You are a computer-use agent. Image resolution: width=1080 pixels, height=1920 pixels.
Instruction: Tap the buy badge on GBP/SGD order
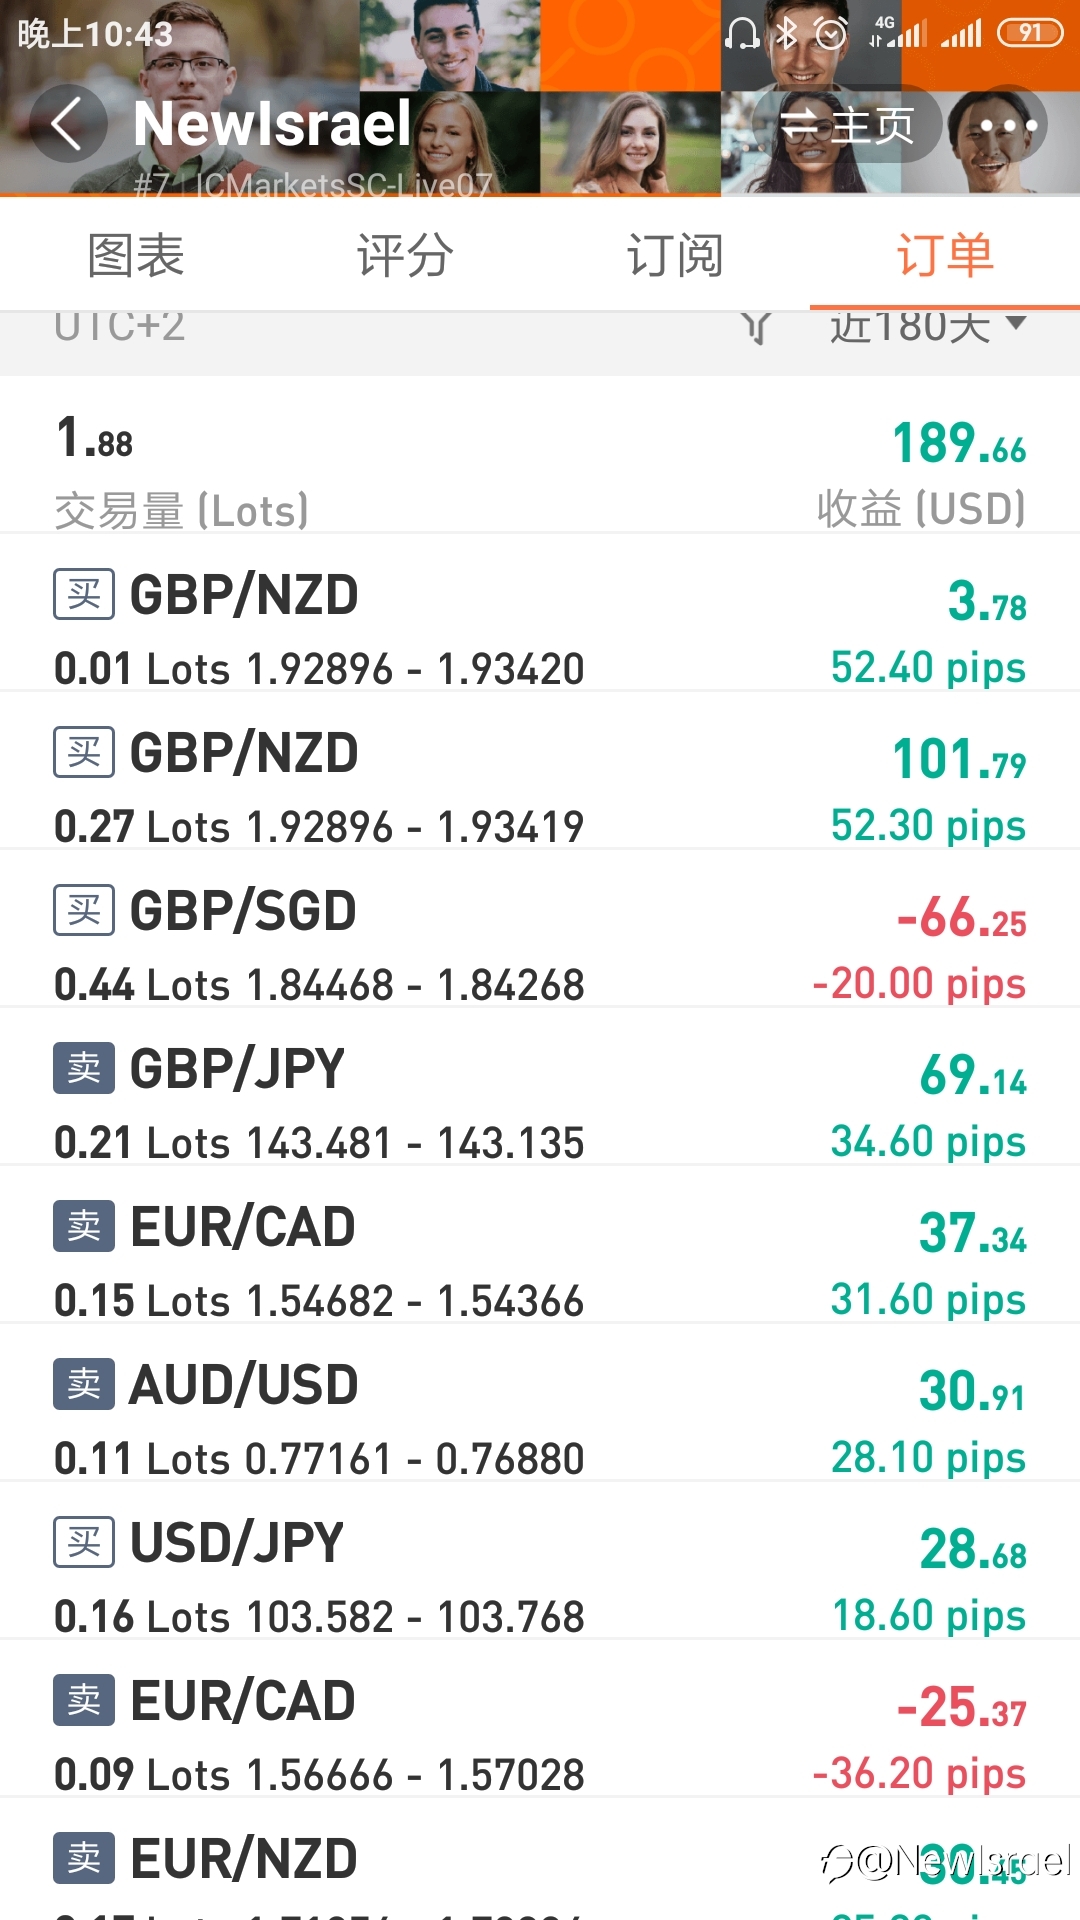(x=84, y=910)
